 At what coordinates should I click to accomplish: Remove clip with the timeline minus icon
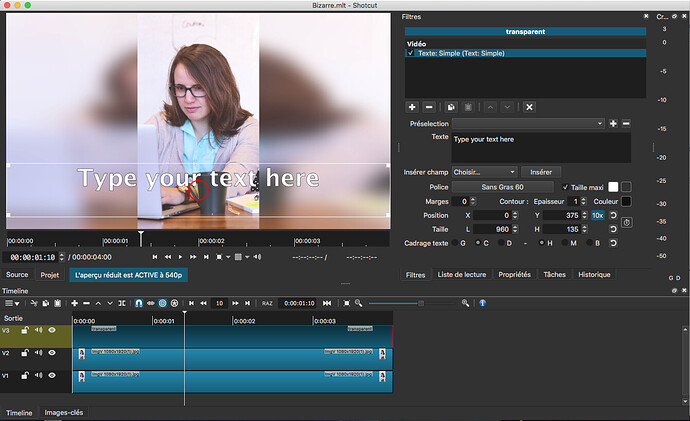click(86, 303)
